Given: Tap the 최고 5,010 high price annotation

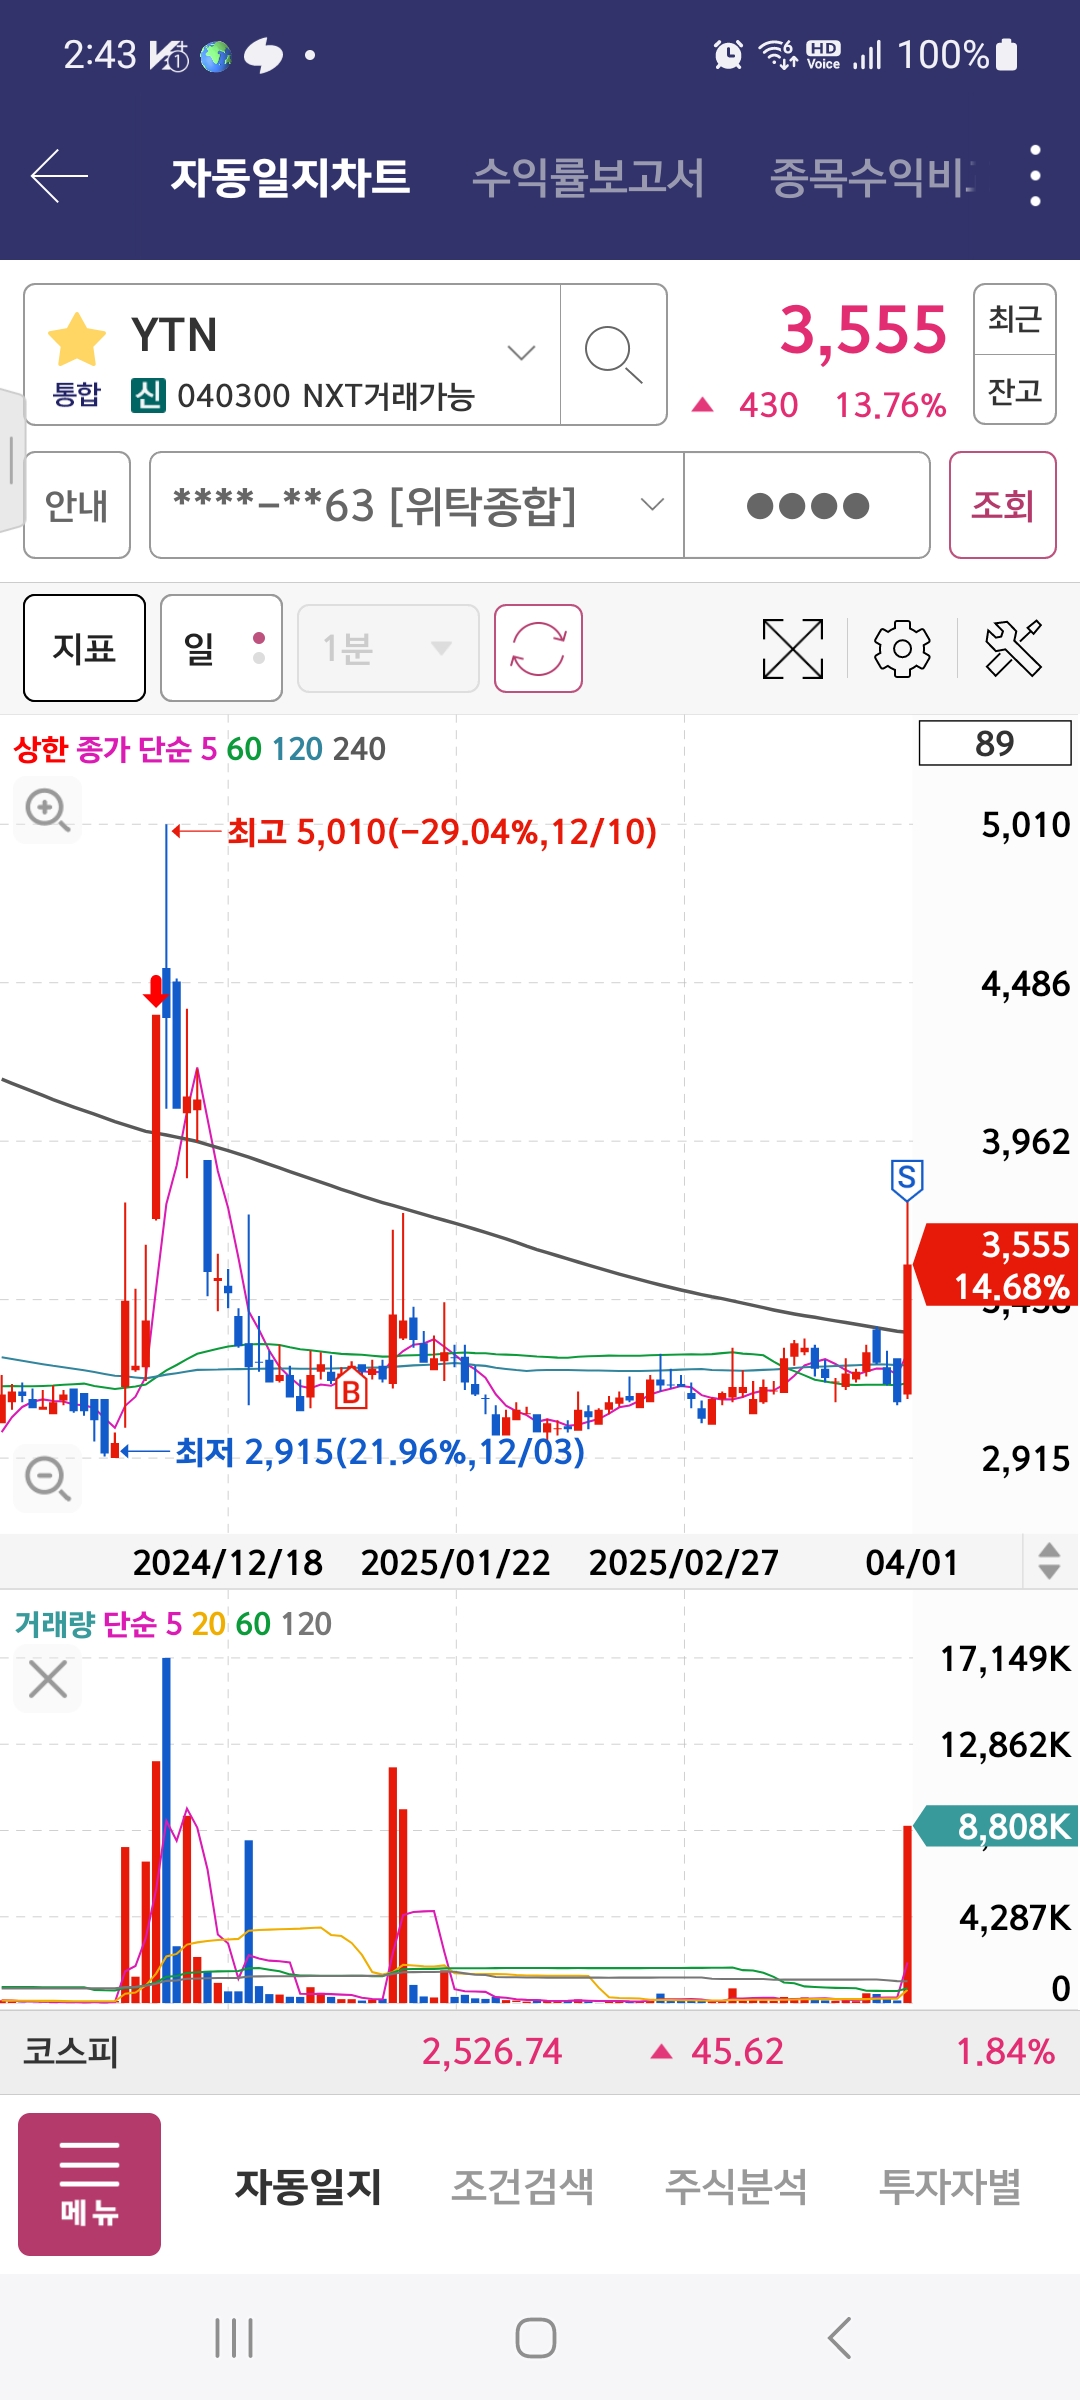Looking at the screenshot, I should pyautogui.click(x=442, y=831).
